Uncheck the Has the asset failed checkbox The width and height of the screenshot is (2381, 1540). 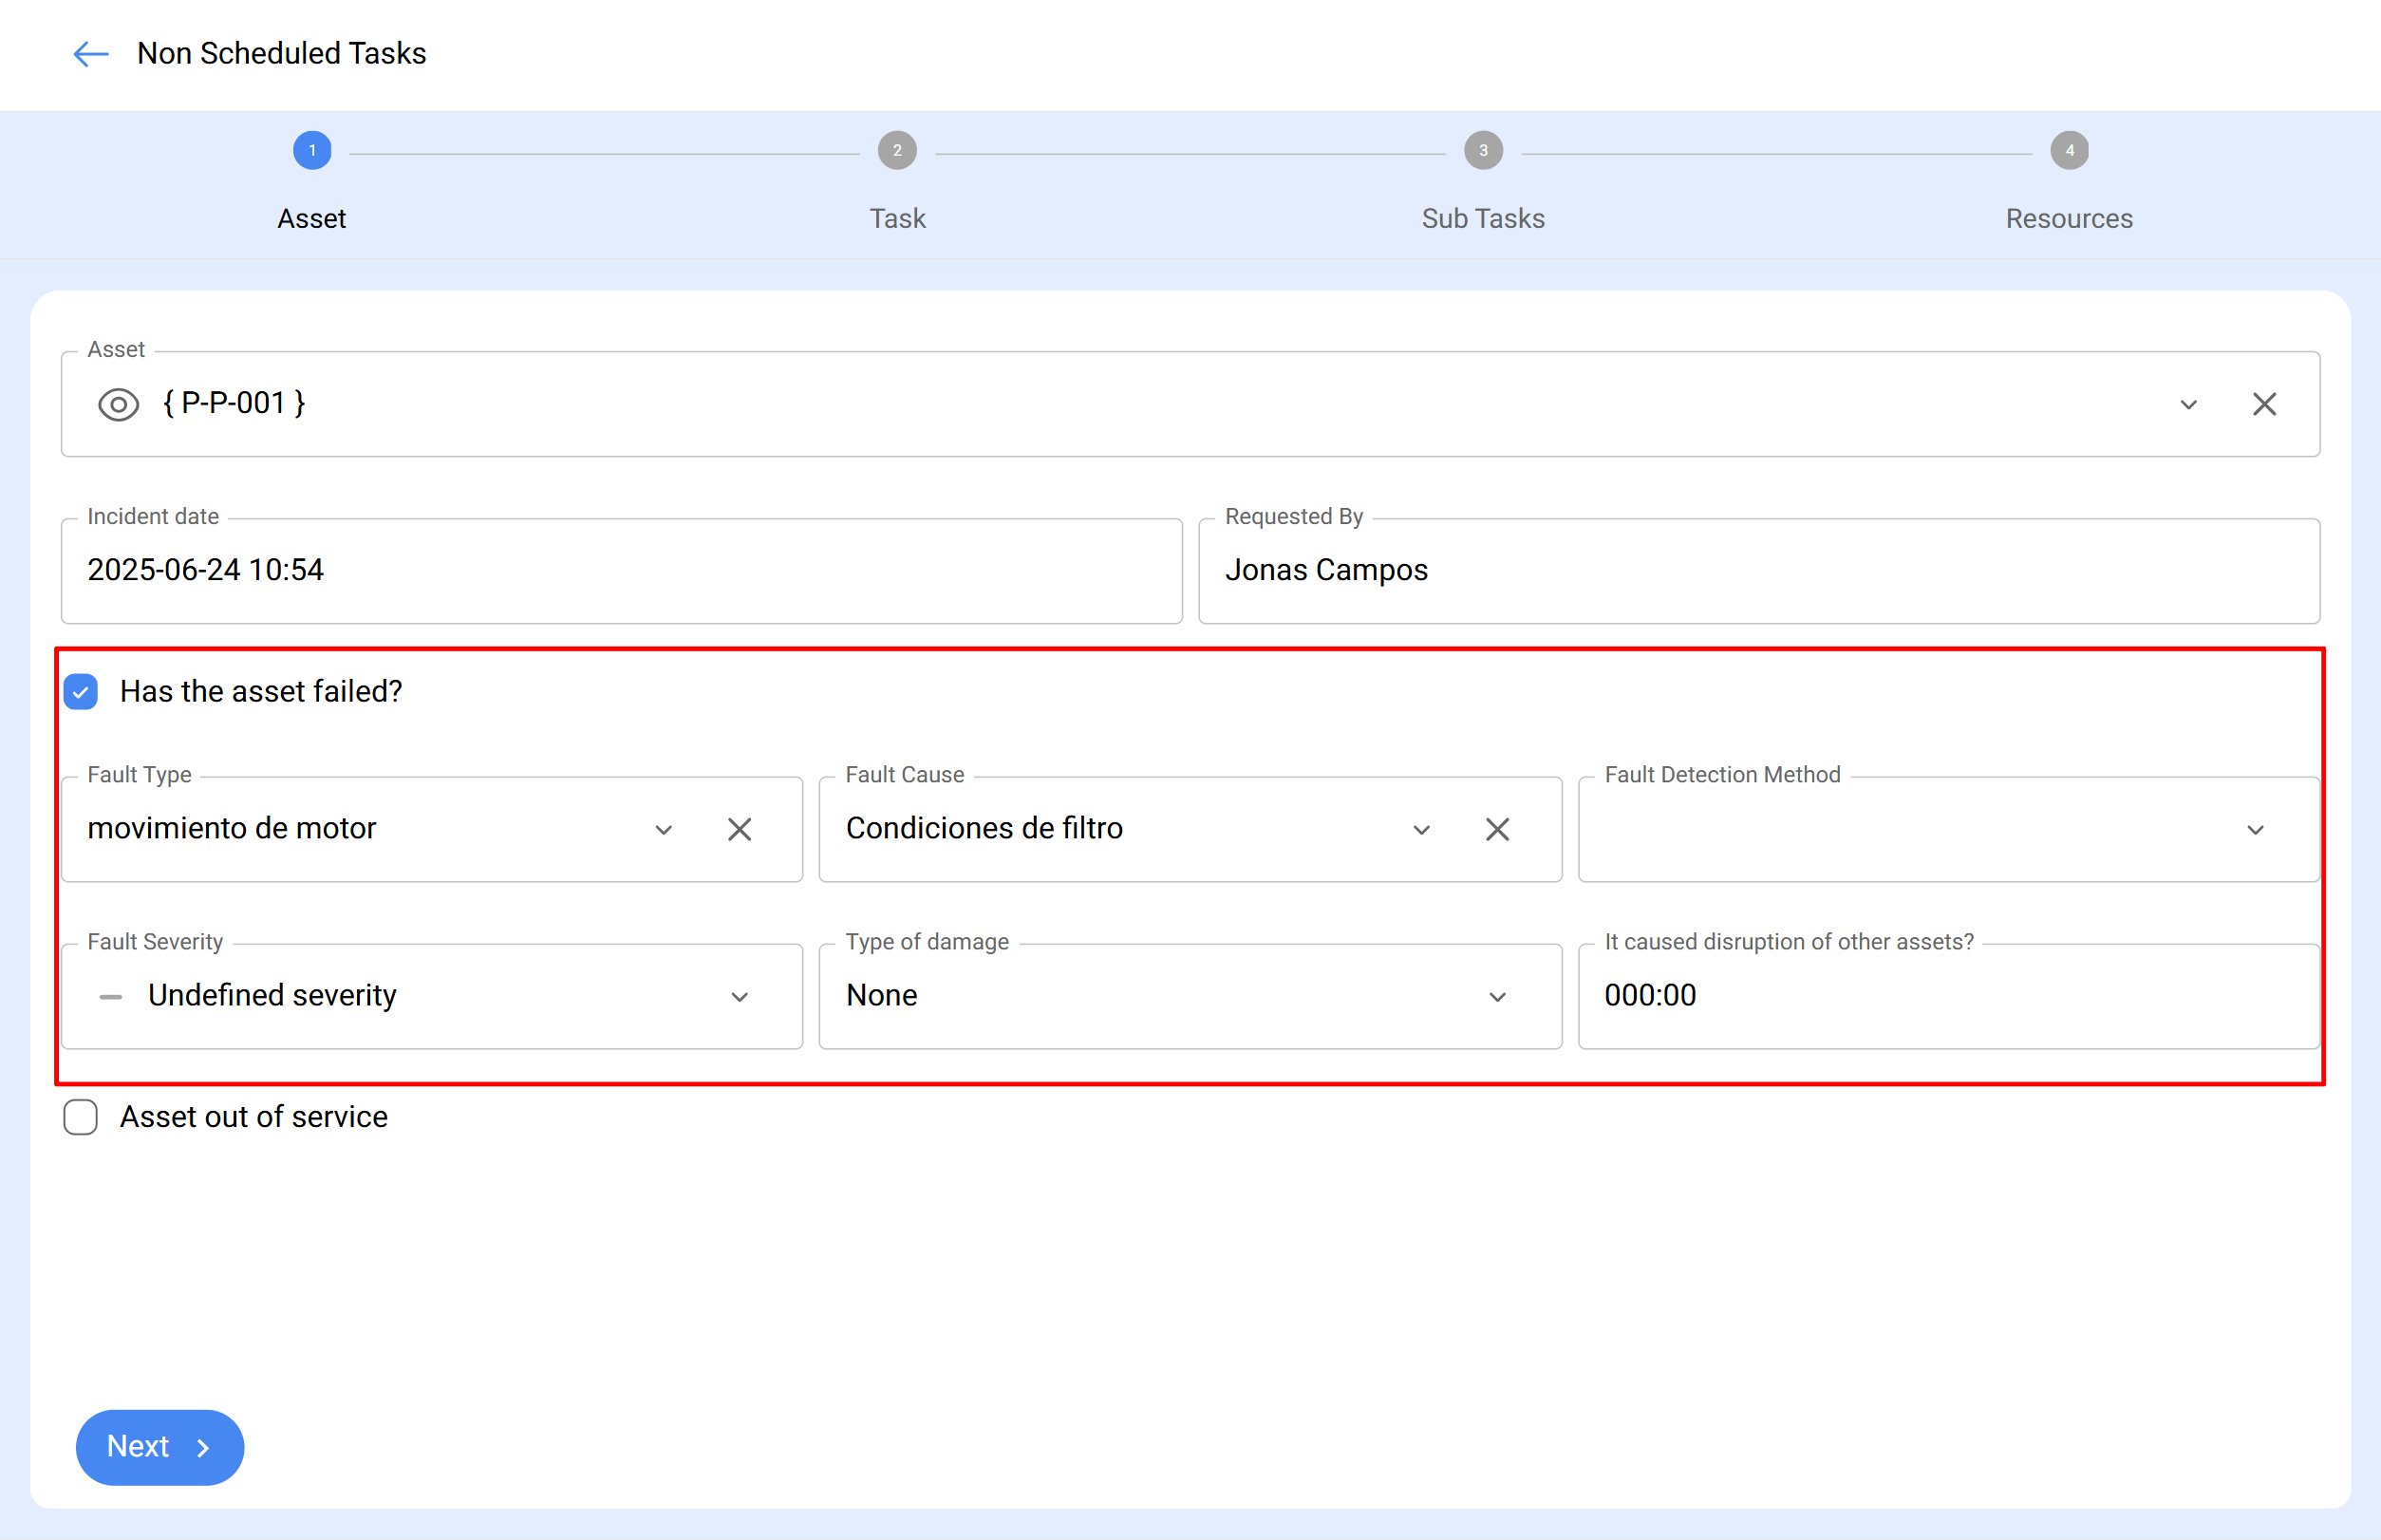coord(80,691)
